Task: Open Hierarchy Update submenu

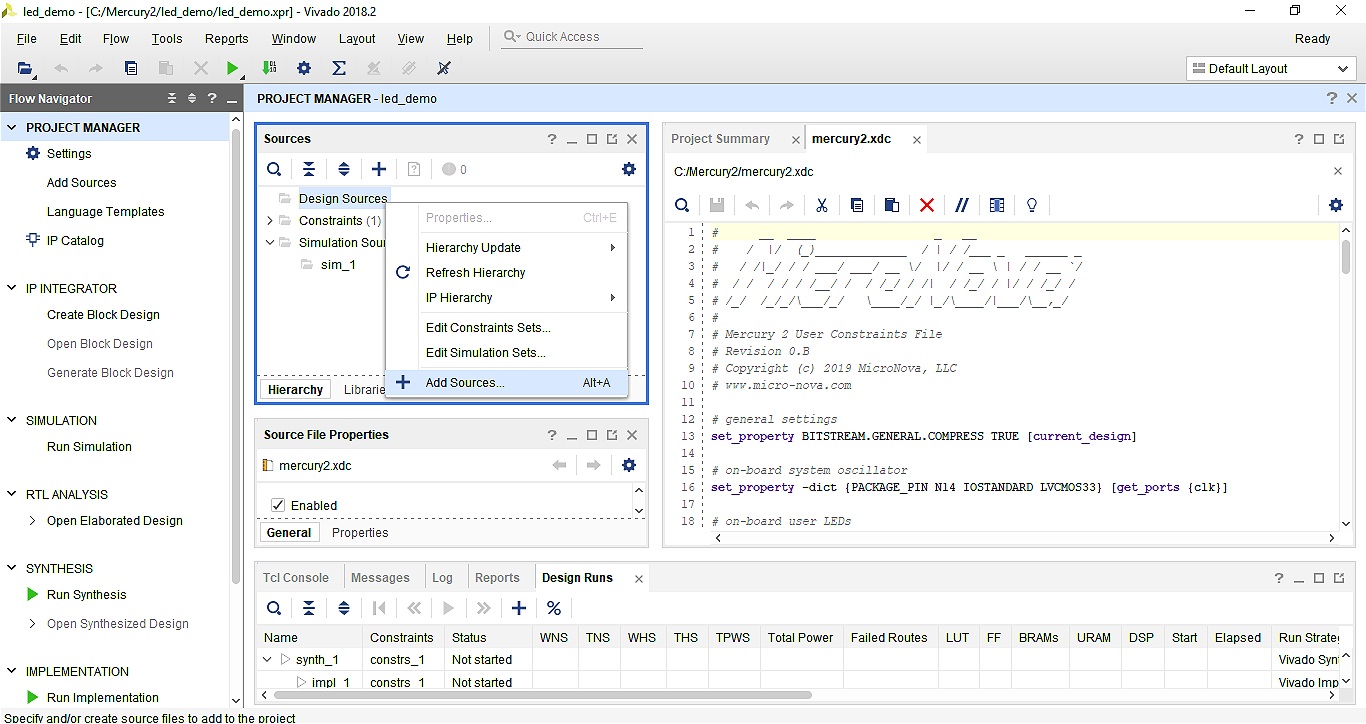Action: (506, 247)
